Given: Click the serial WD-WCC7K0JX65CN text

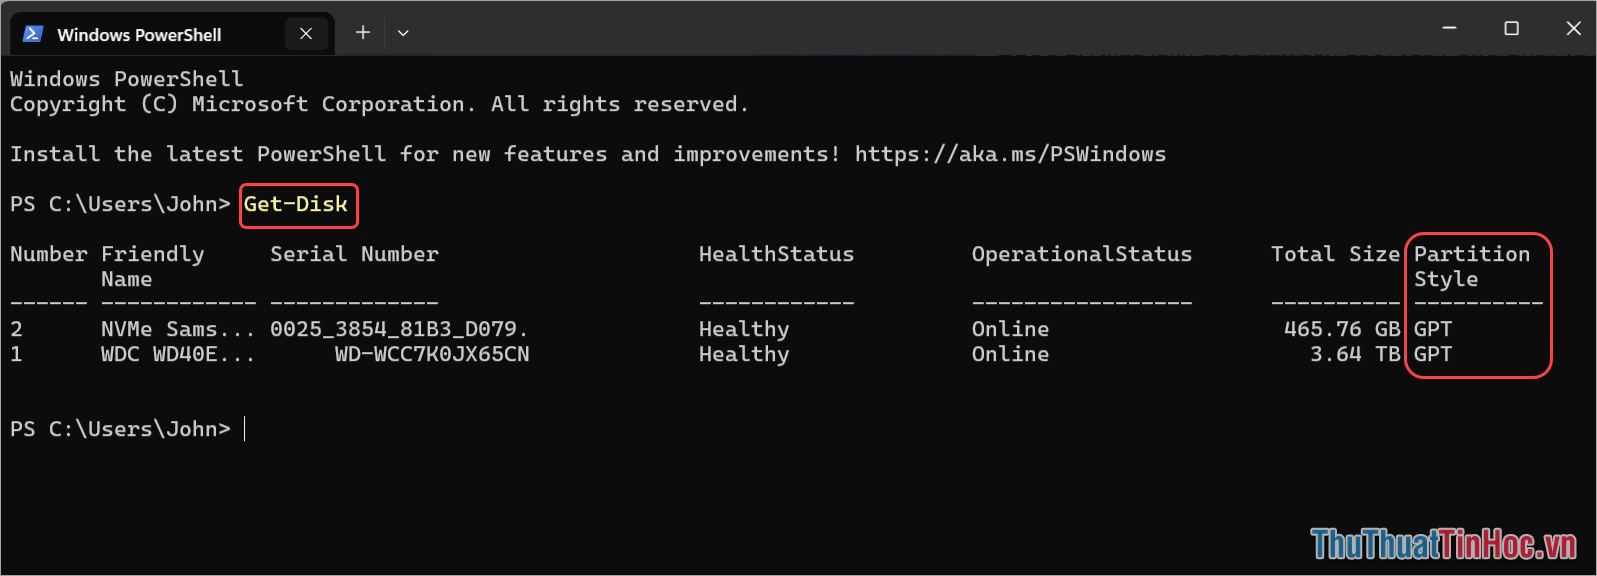Looking at the screenshot, I should coord(432,354).
